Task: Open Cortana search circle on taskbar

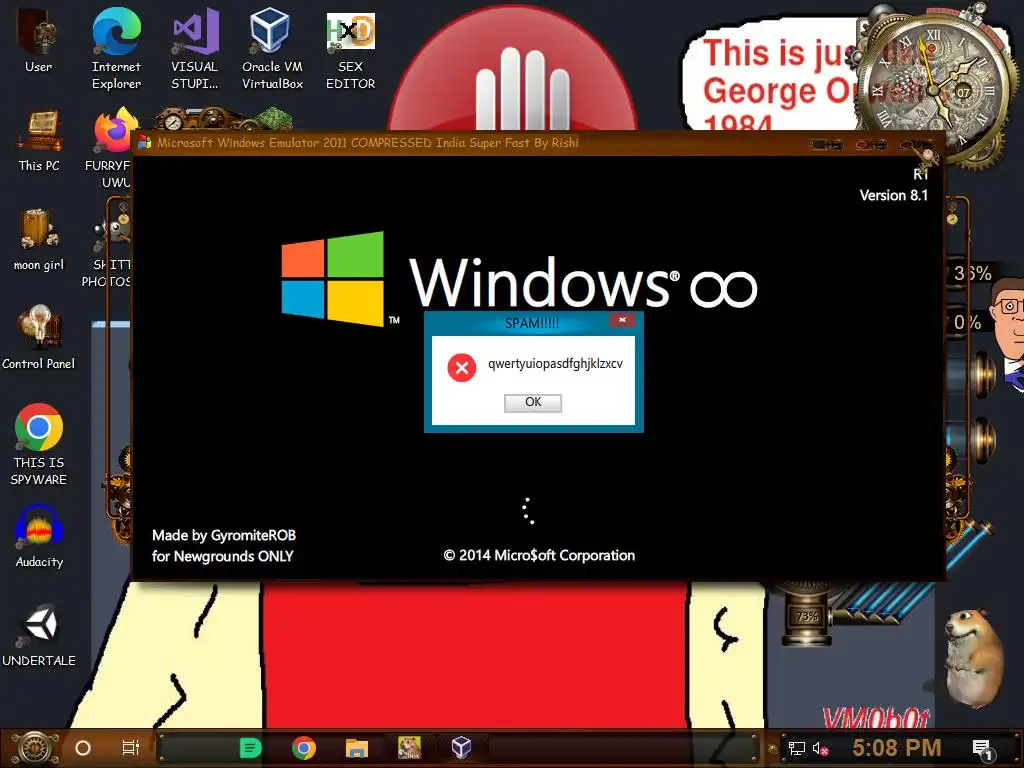Action: pyautogui.click(x=83, y=748)
